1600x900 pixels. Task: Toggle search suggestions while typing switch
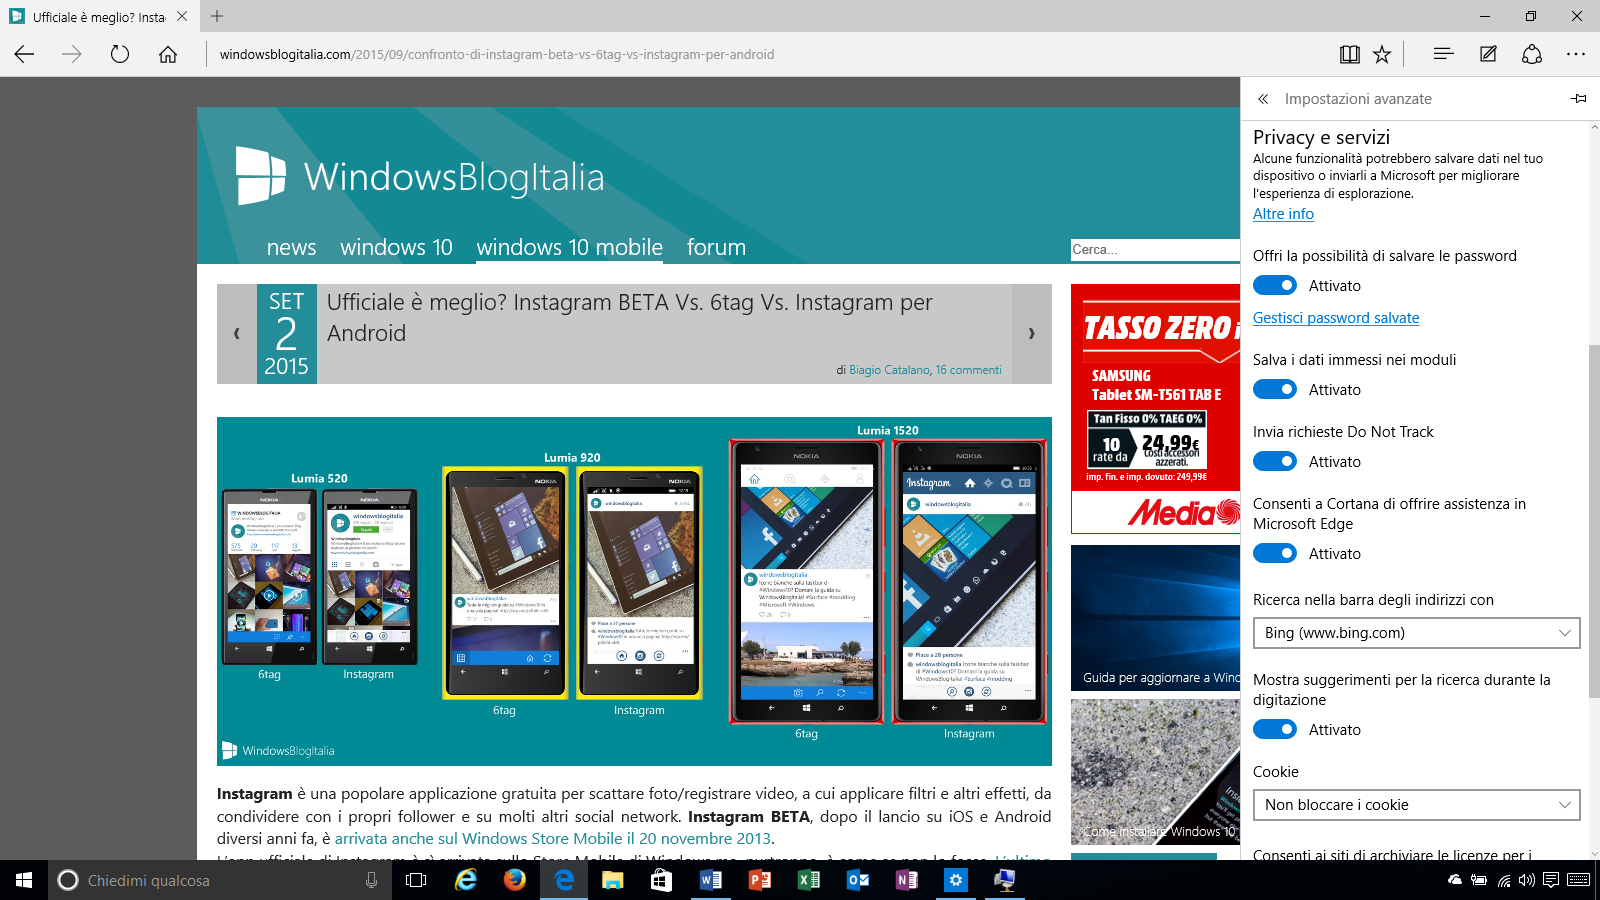(1275, 729)
